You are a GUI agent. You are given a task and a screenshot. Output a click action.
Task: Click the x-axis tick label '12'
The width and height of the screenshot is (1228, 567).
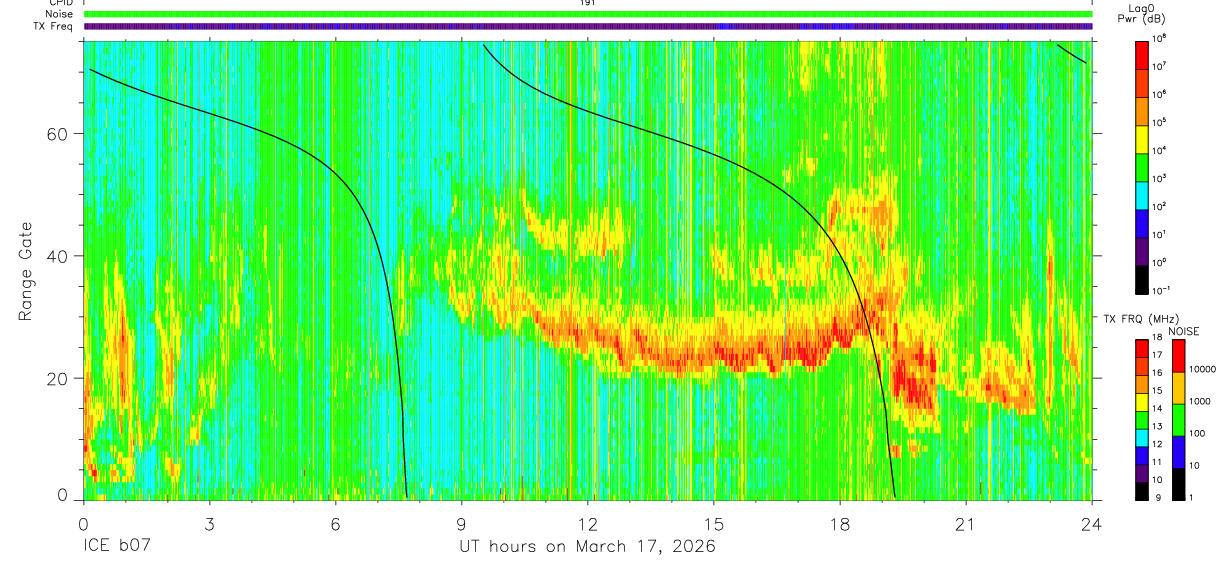coord(588,524)
